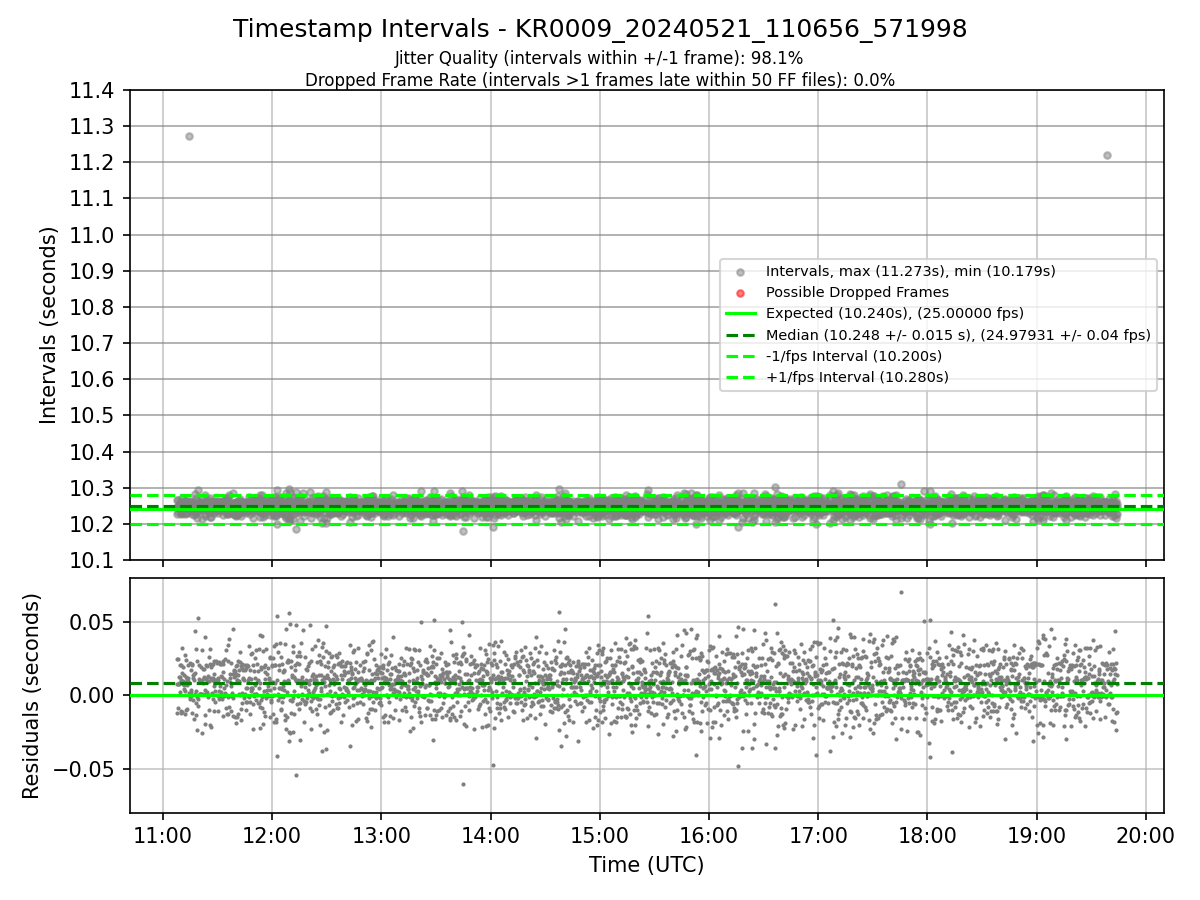The width and height of the screenshot is (1200, 900).
Task: Click the plot title 'Timestamp Intervals - KR0009_20240521_110656_571998'
Action: pos(600,29)
